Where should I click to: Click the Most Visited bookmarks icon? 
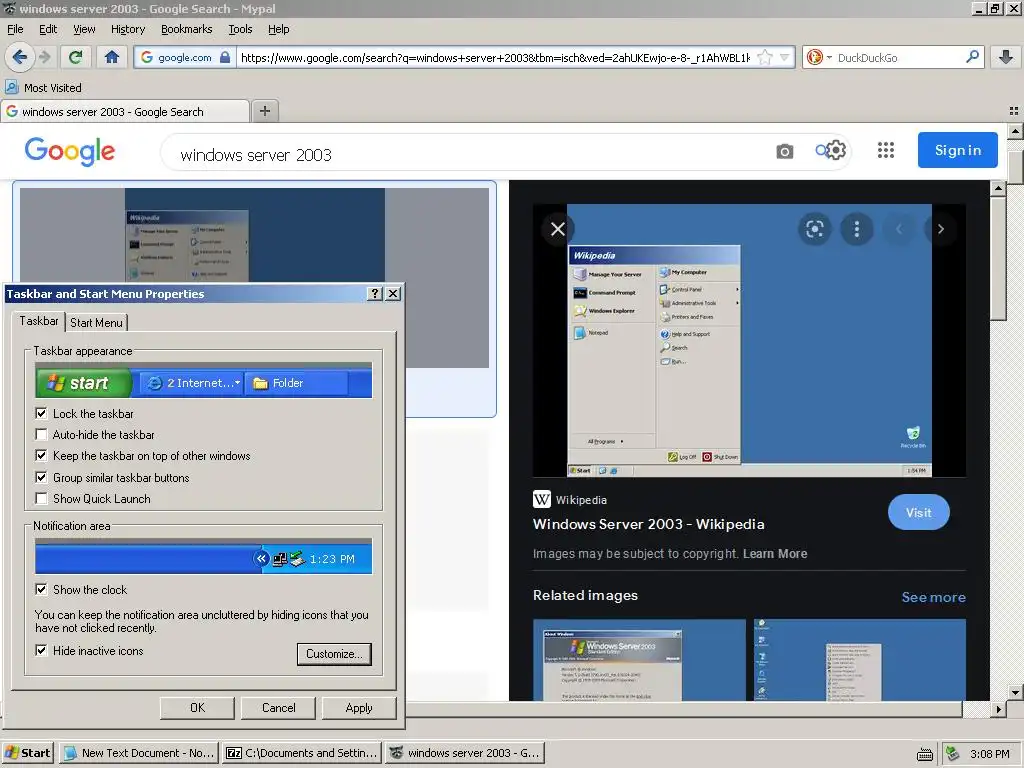click(x=12, y=87)
